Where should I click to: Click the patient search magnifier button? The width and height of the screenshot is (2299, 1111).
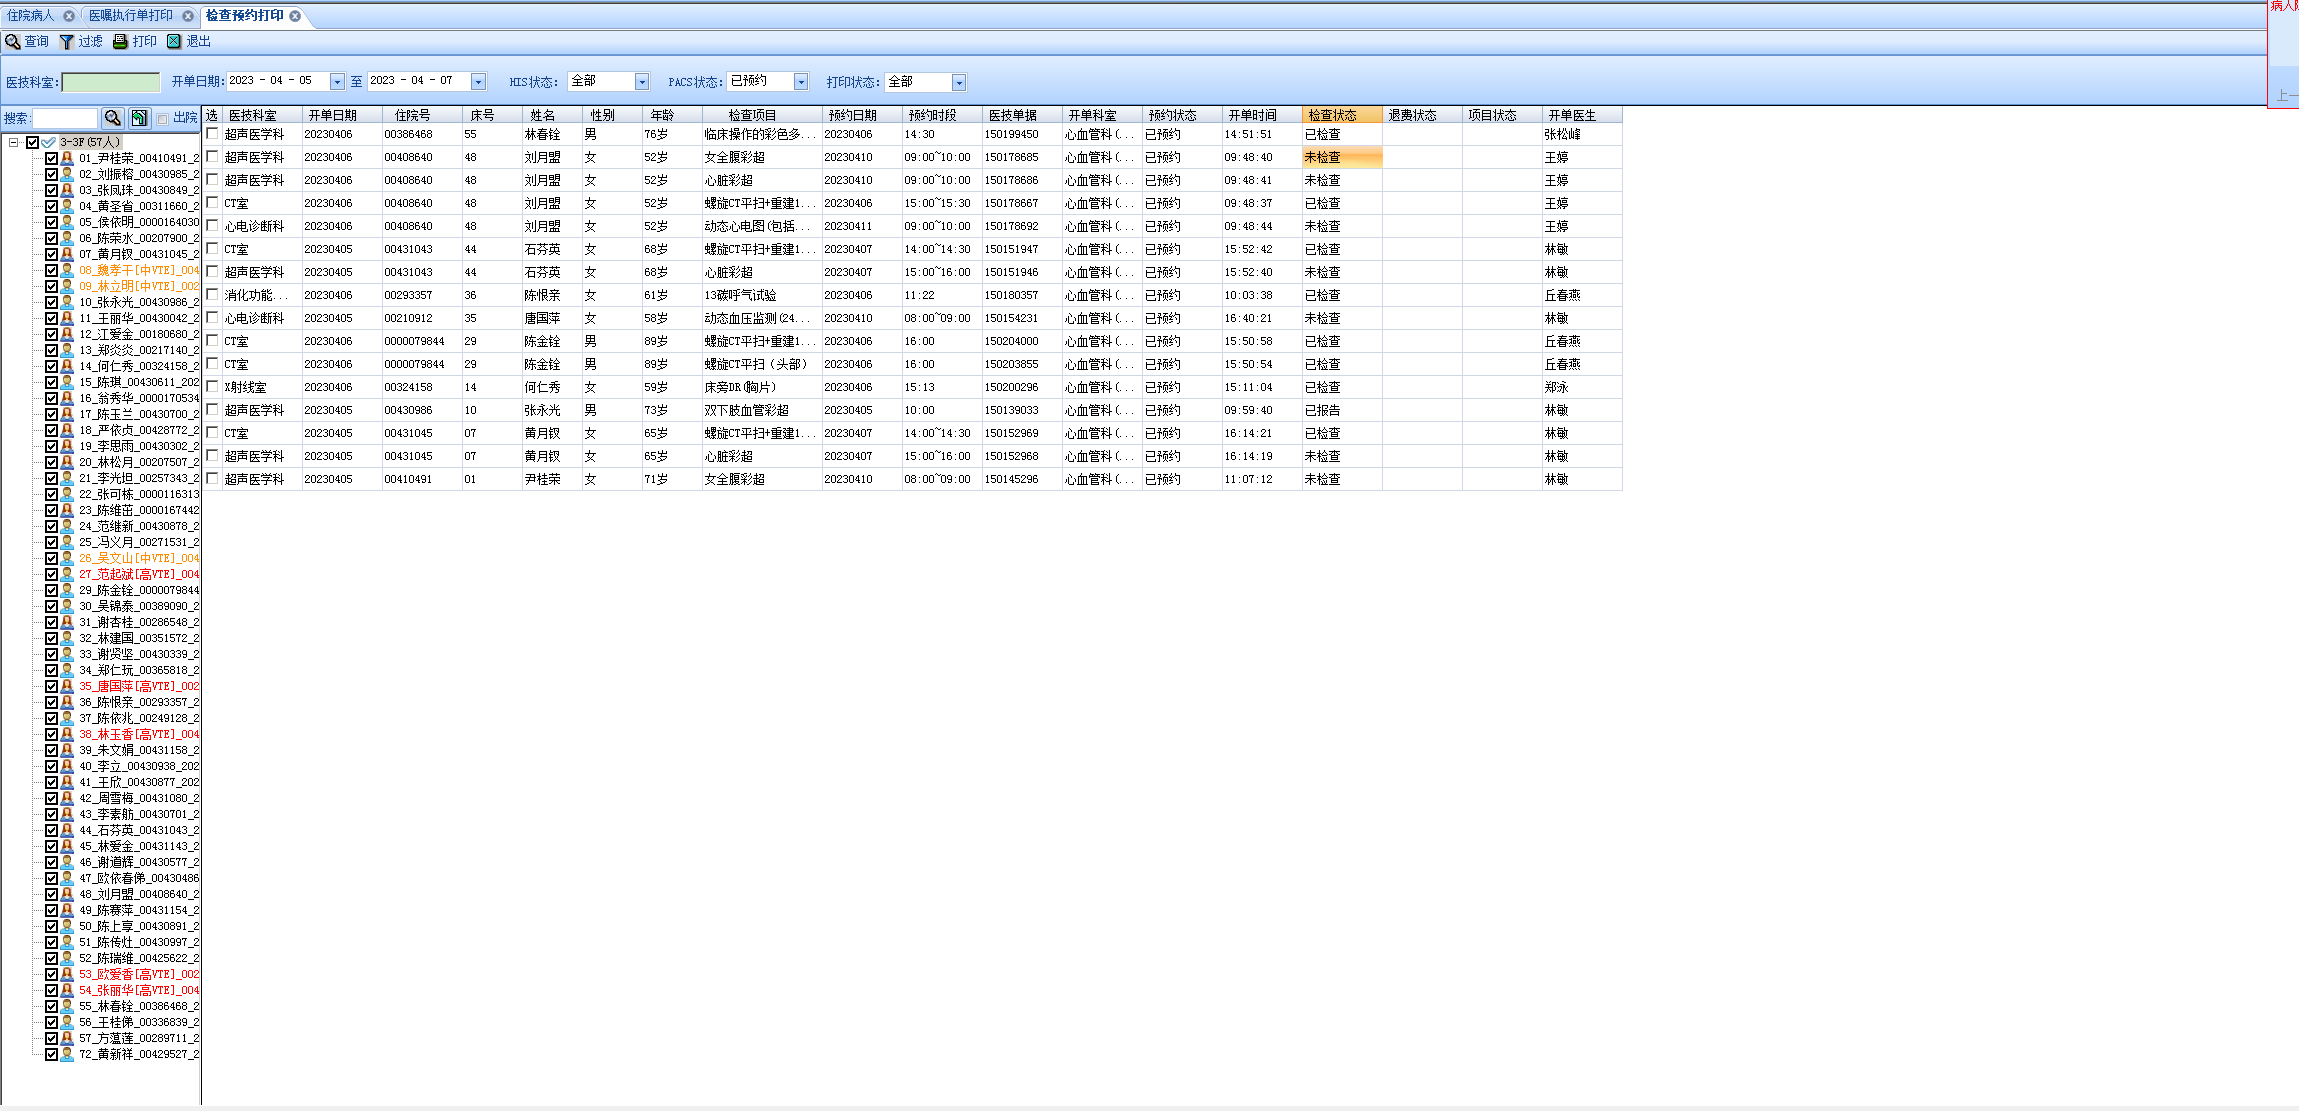tap(113, 118)
